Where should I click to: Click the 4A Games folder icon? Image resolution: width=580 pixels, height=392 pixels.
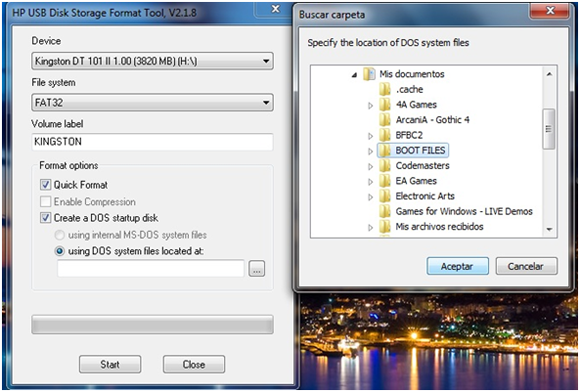coord(385,105)
